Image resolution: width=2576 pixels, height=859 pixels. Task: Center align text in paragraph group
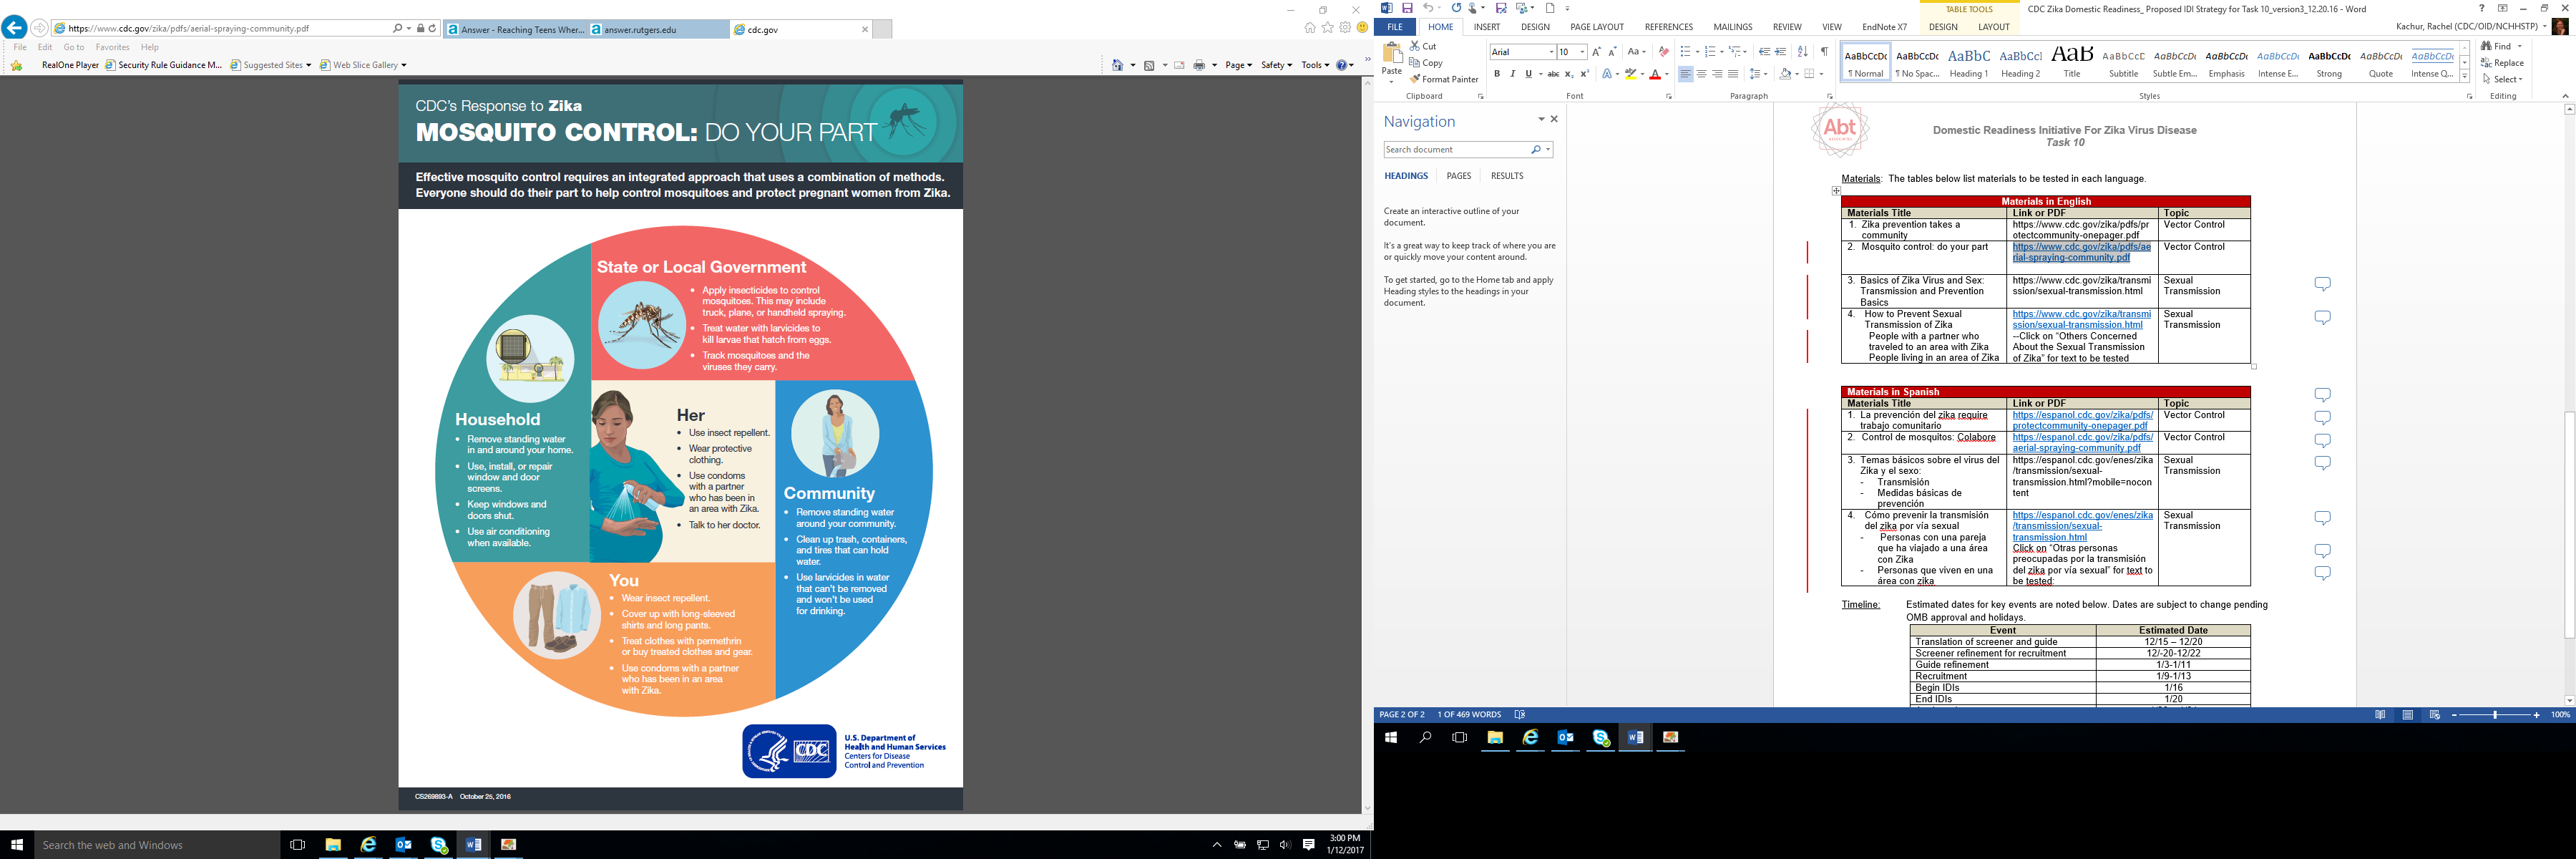(x=1701, y=74)
